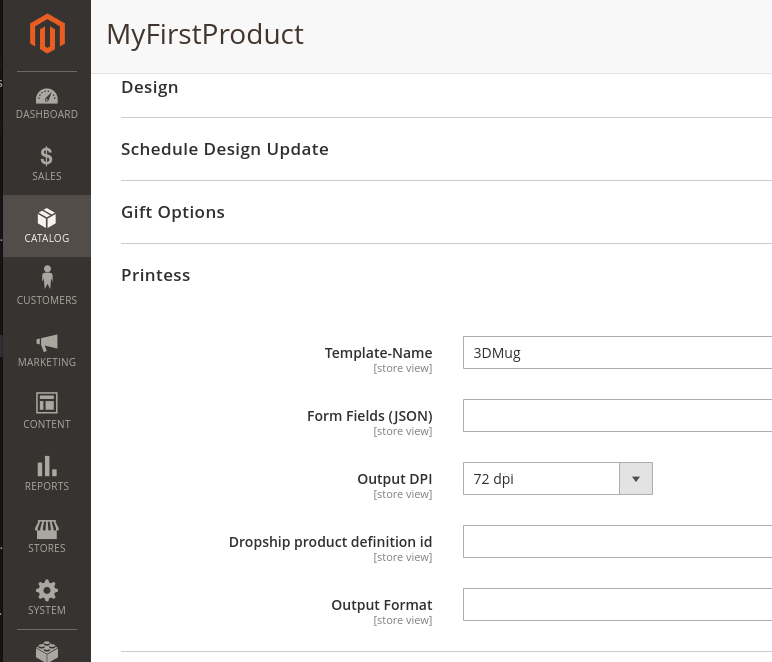Expand the Schedule Design Update section
The image size is (772, 662).
tap(225, 149)
